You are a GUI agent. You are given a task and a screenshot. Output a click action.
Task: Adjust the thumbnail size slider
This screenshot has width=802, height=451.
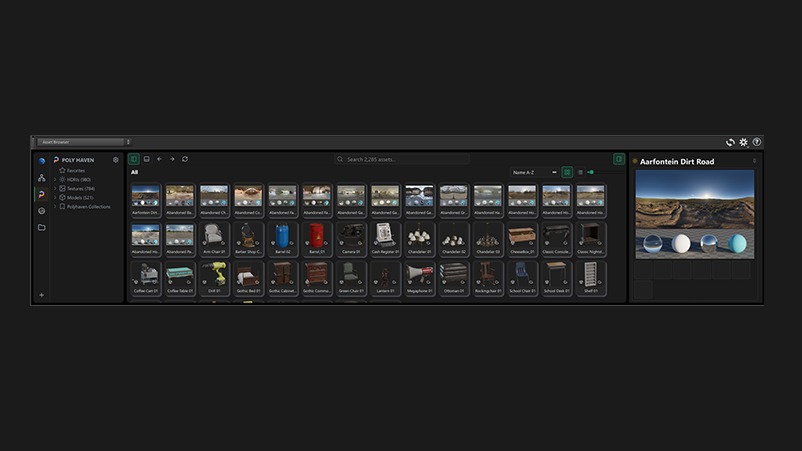coord(606,172)
